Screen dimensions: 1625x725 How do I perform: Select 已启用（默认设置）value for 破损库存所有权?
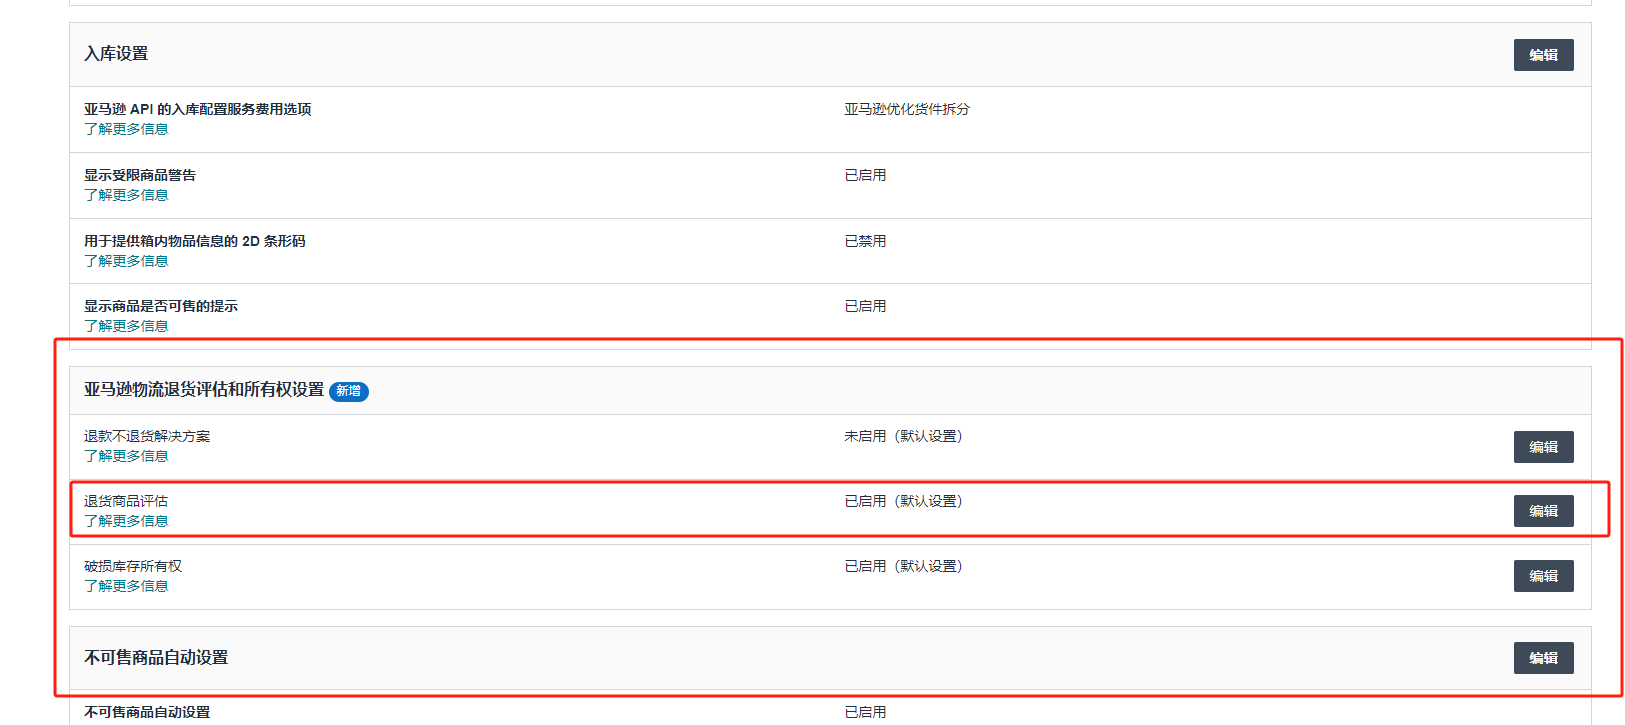[x=903, y=566]
